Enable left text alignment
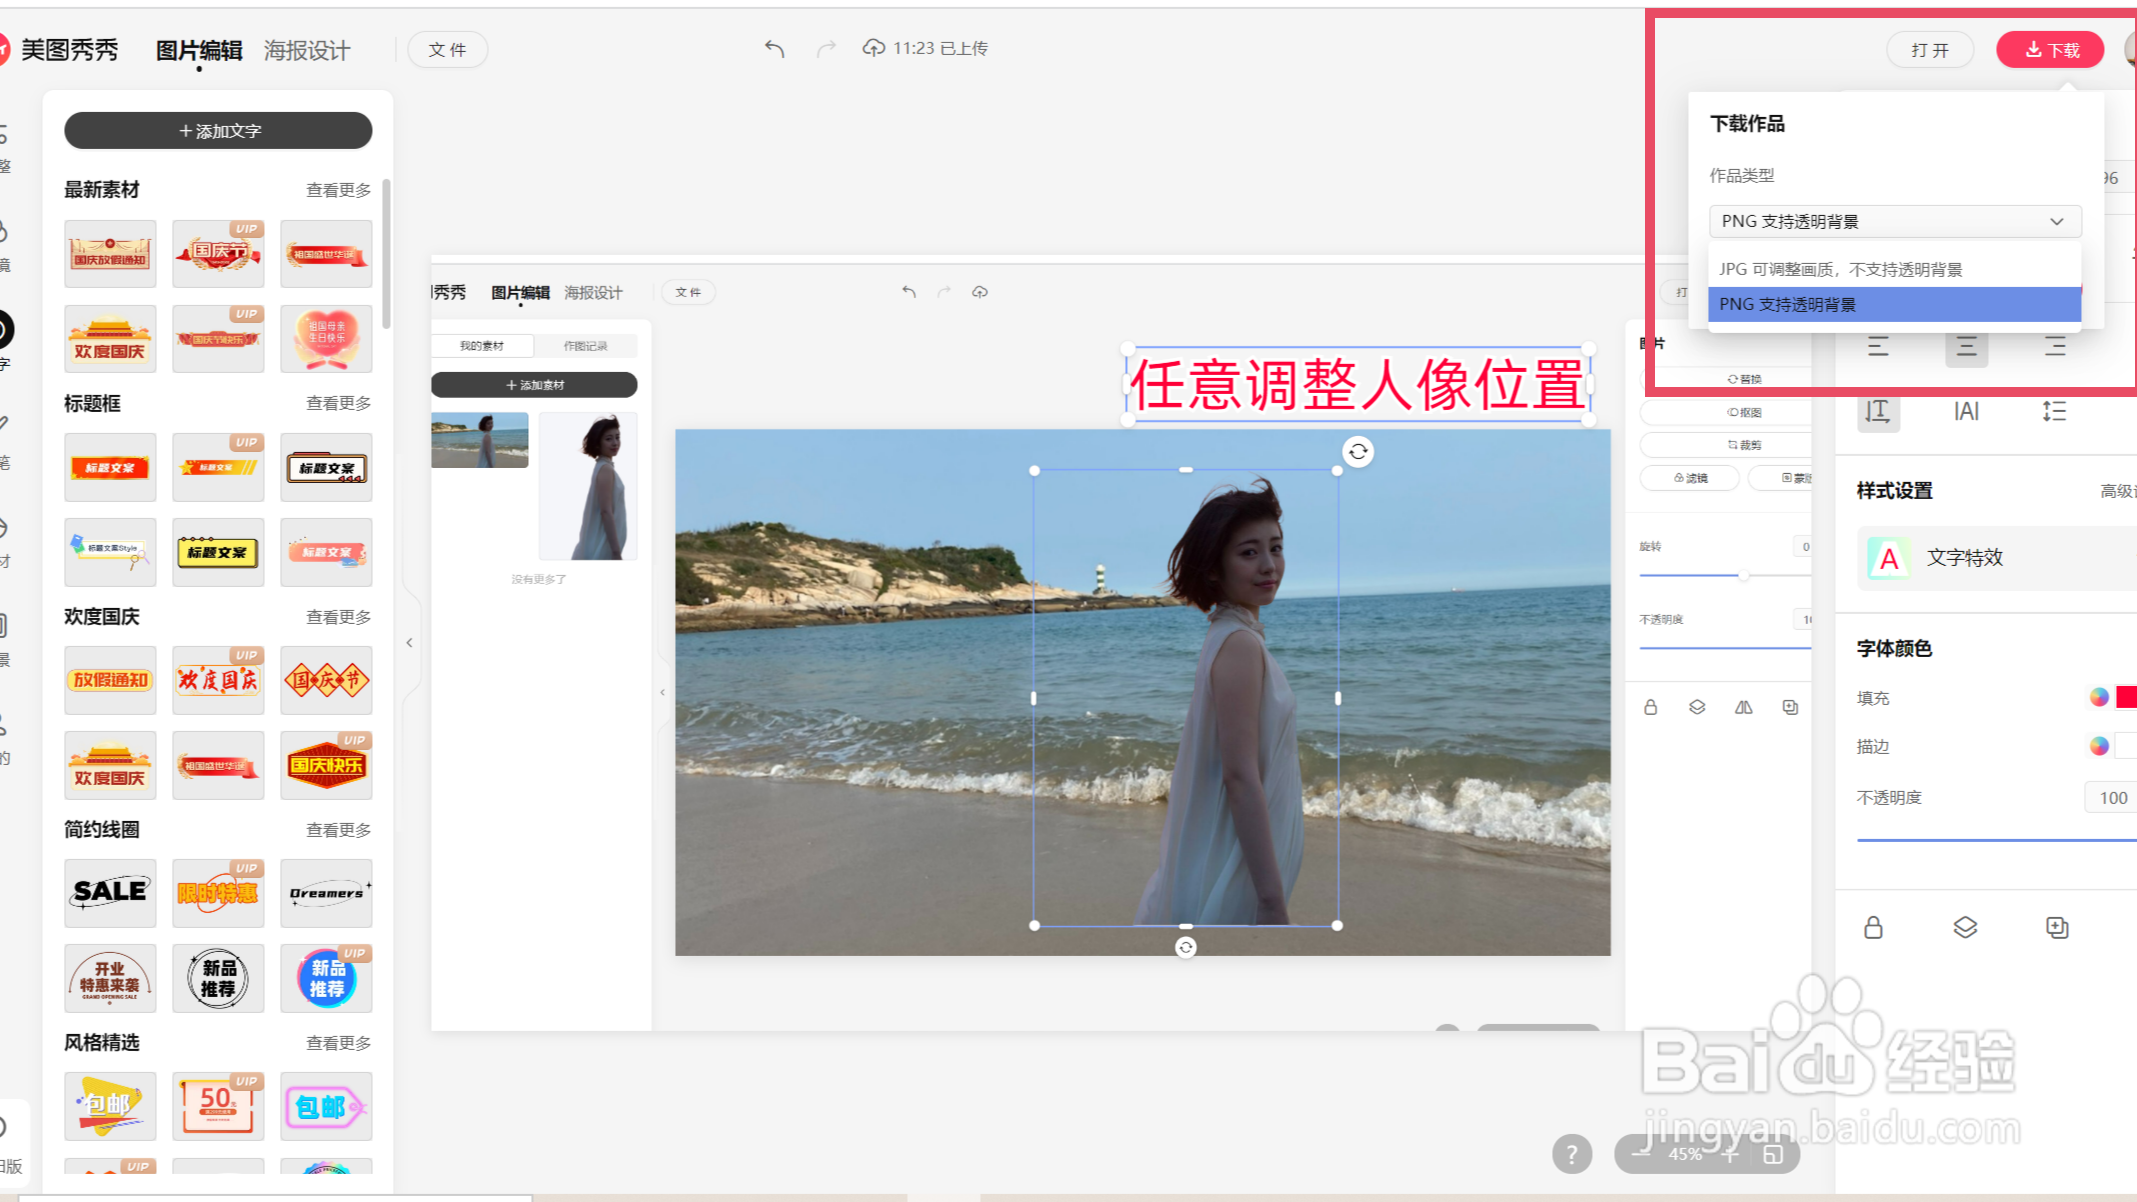The image size is (2137, 1202). tap(1878, 347)
